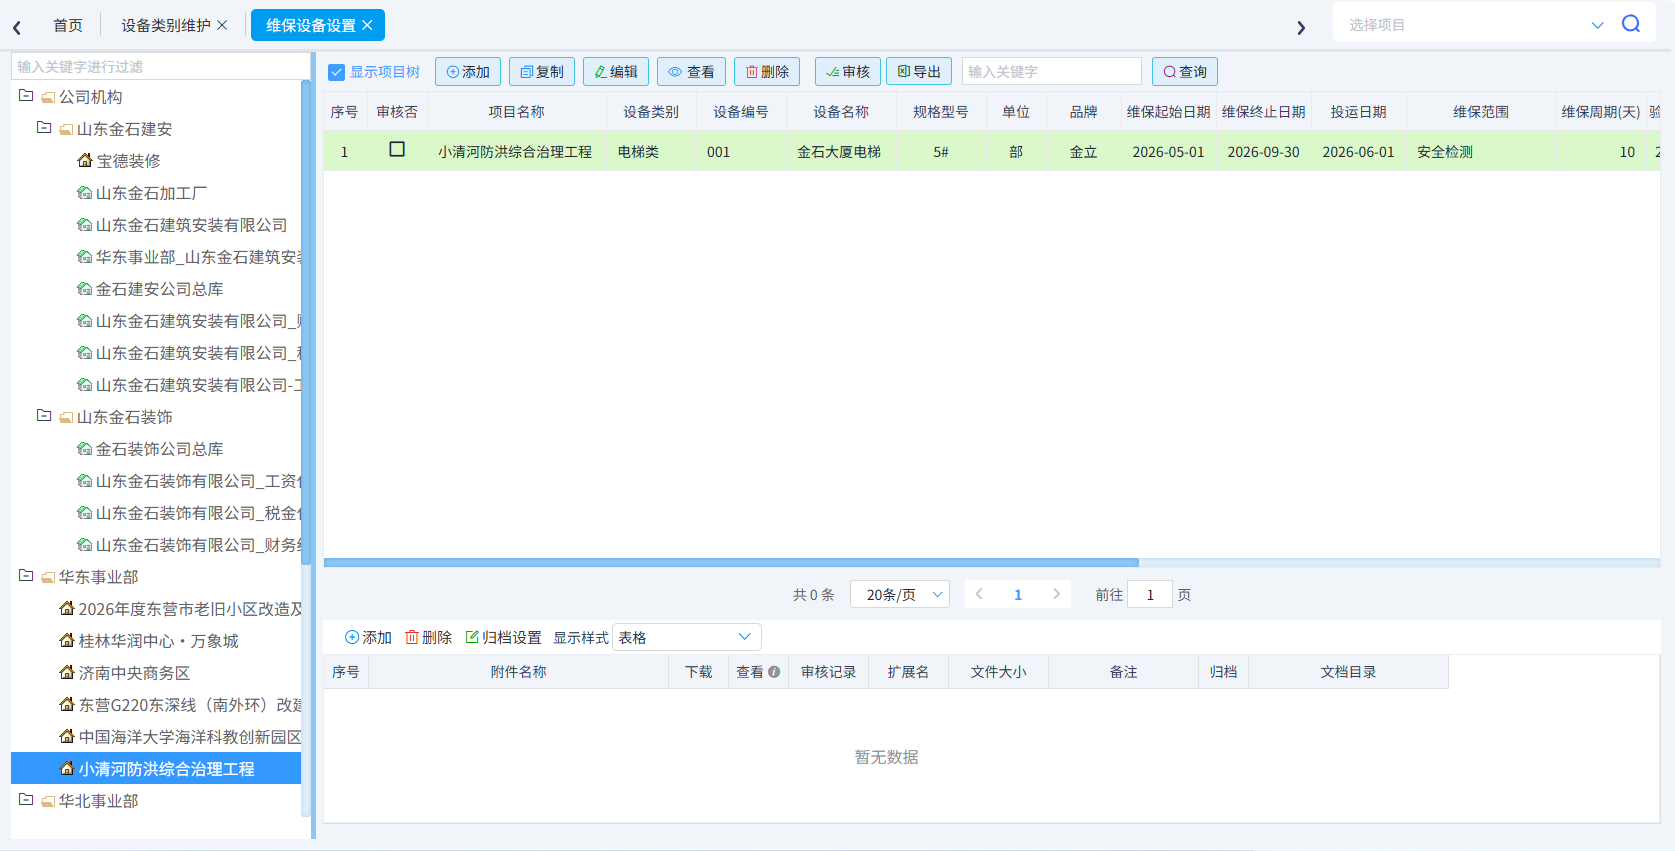Select 金石装饰公司总库 in tree

click(x=159, y=449)
